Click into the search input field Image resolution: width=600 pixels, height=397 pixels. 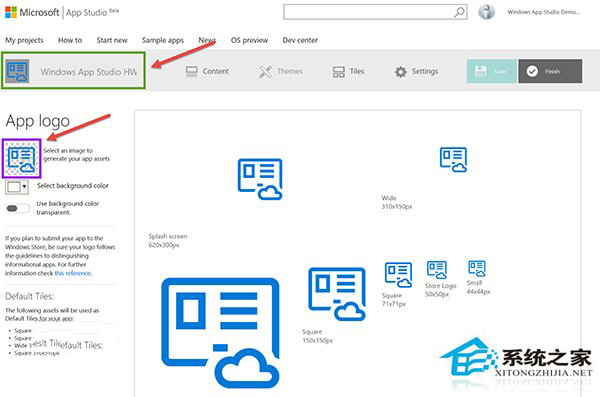368,12
